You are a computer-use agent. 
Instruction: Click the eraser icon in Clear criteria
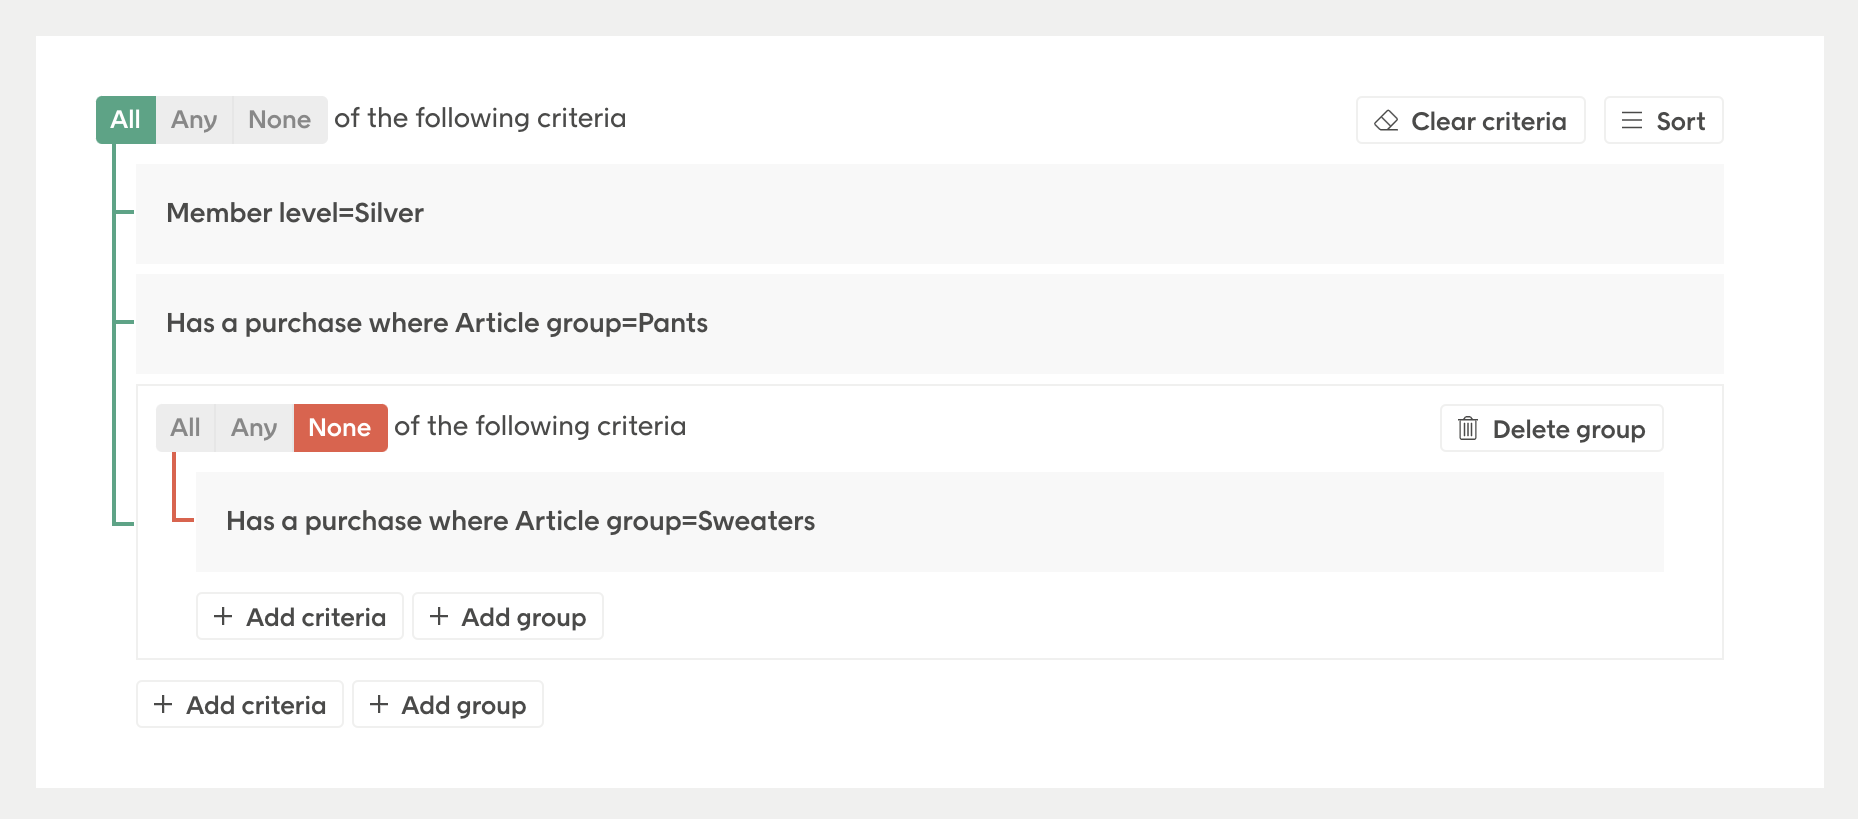pyautogui.click(x=1386, y=121)
